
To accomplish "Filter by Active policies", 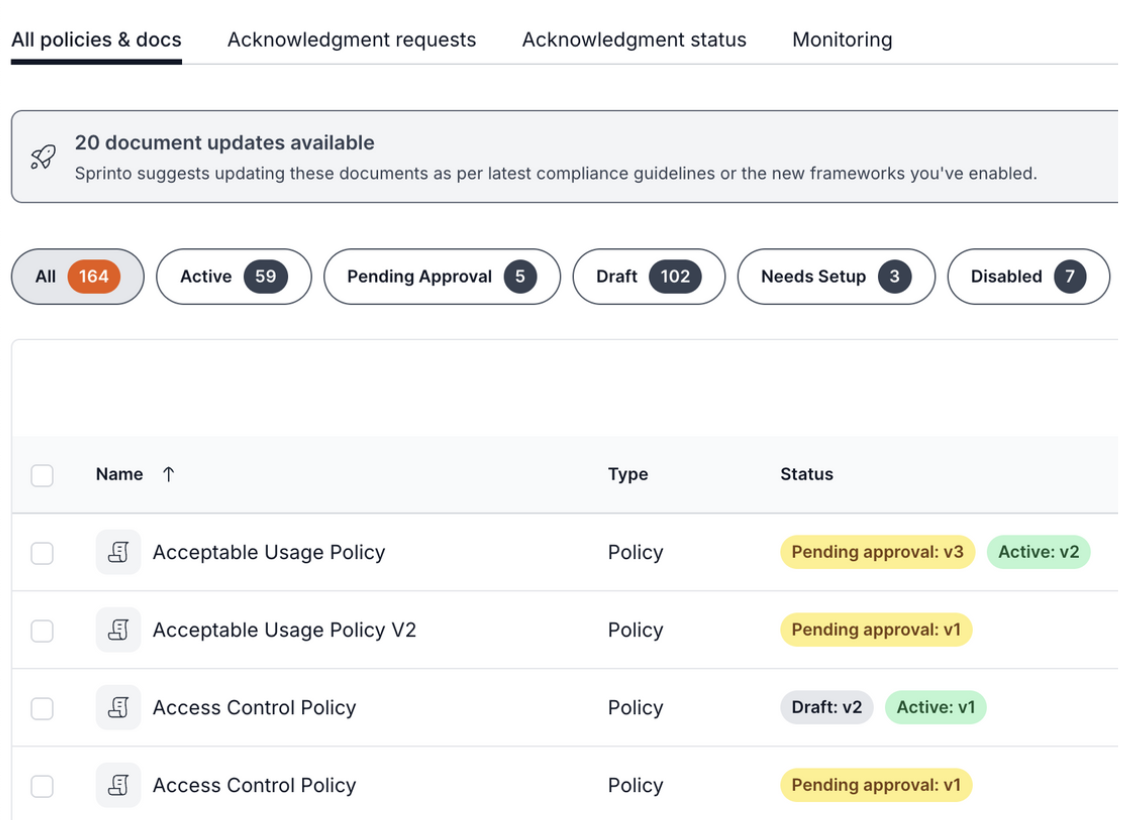I will tap(233, 276).
